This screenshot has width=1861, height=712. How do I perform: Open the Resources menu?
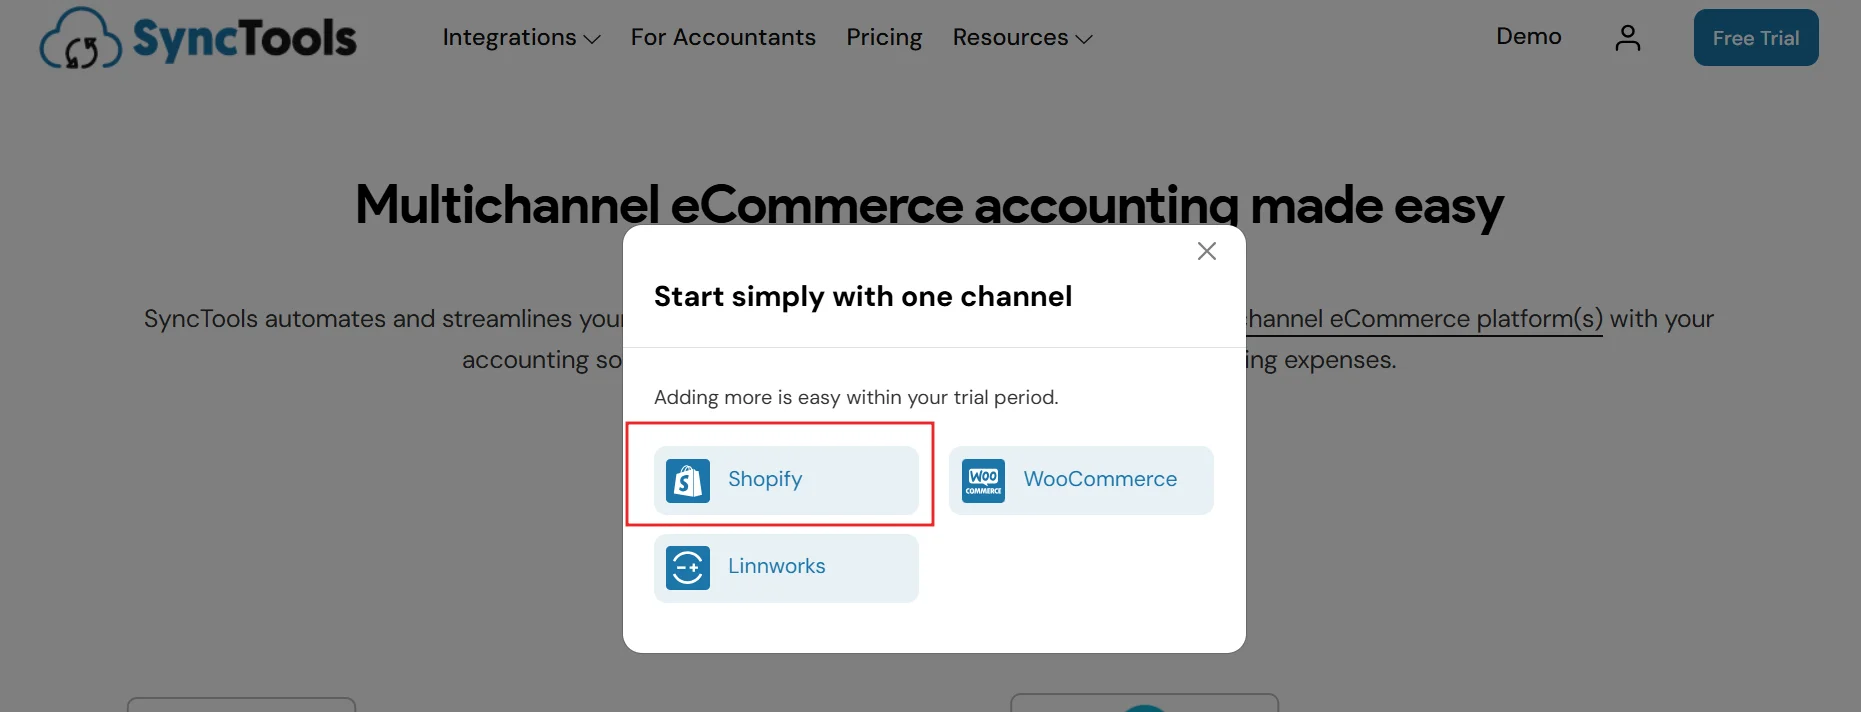click(x=1010, y=38)
